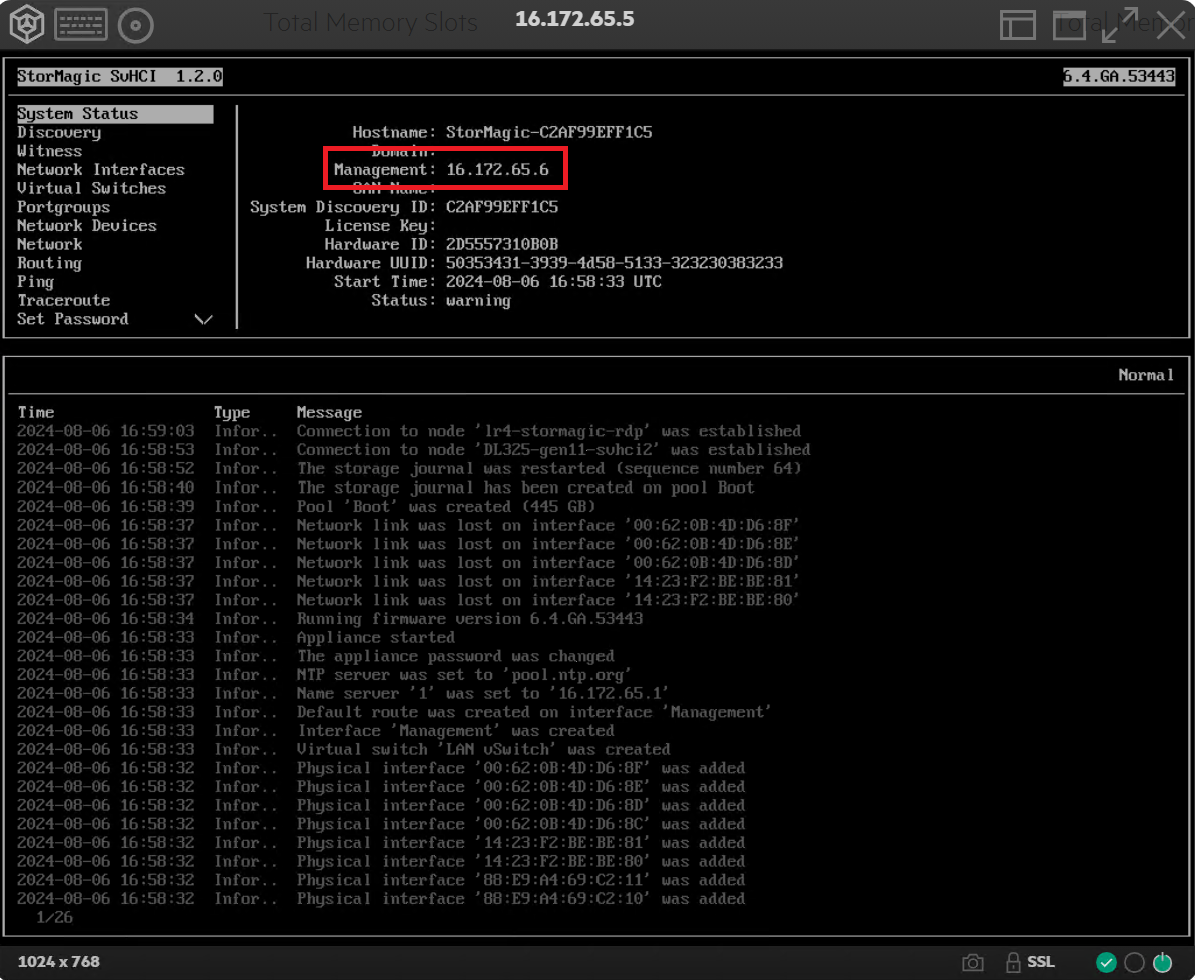The image size is (1195, 980).
Task: Select System Status in the menu
Action: tap(114, 114)
